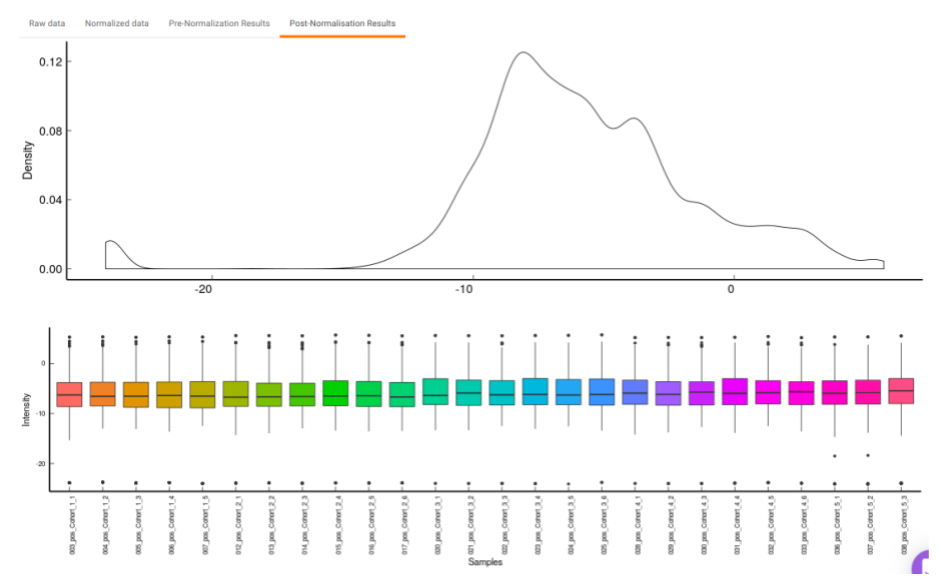This screenshot has width=941, height=585.
Task: Select the Pre-Normalization Results tab
Action: tap(219, 23)
